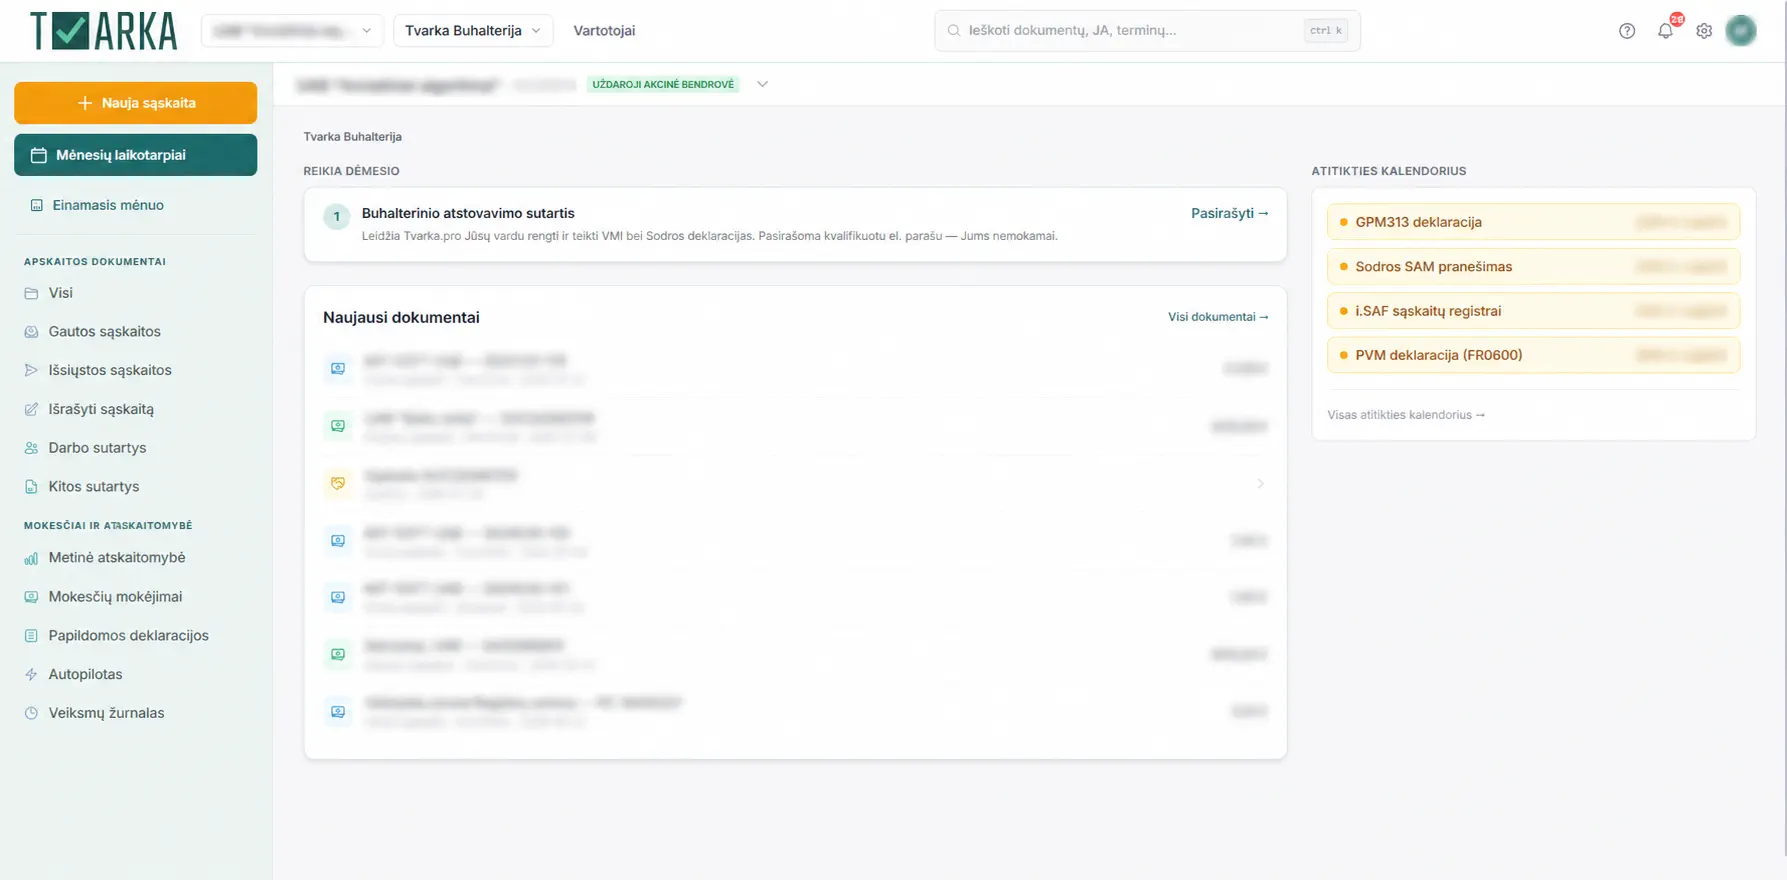This screenshot has height=880, width=1787.
Task: Click the Išsiųstos sąskaitos send icon
Action: (31, 370)
